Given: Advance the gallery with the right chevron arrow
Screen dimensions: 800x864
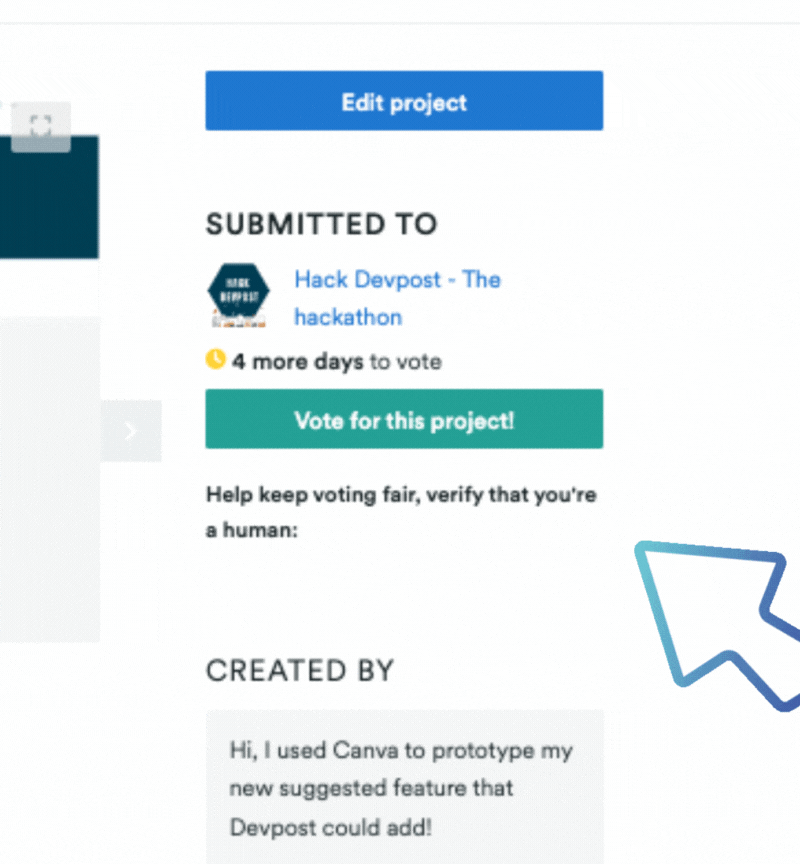Looking at the screenshot, I should (130, 431).
